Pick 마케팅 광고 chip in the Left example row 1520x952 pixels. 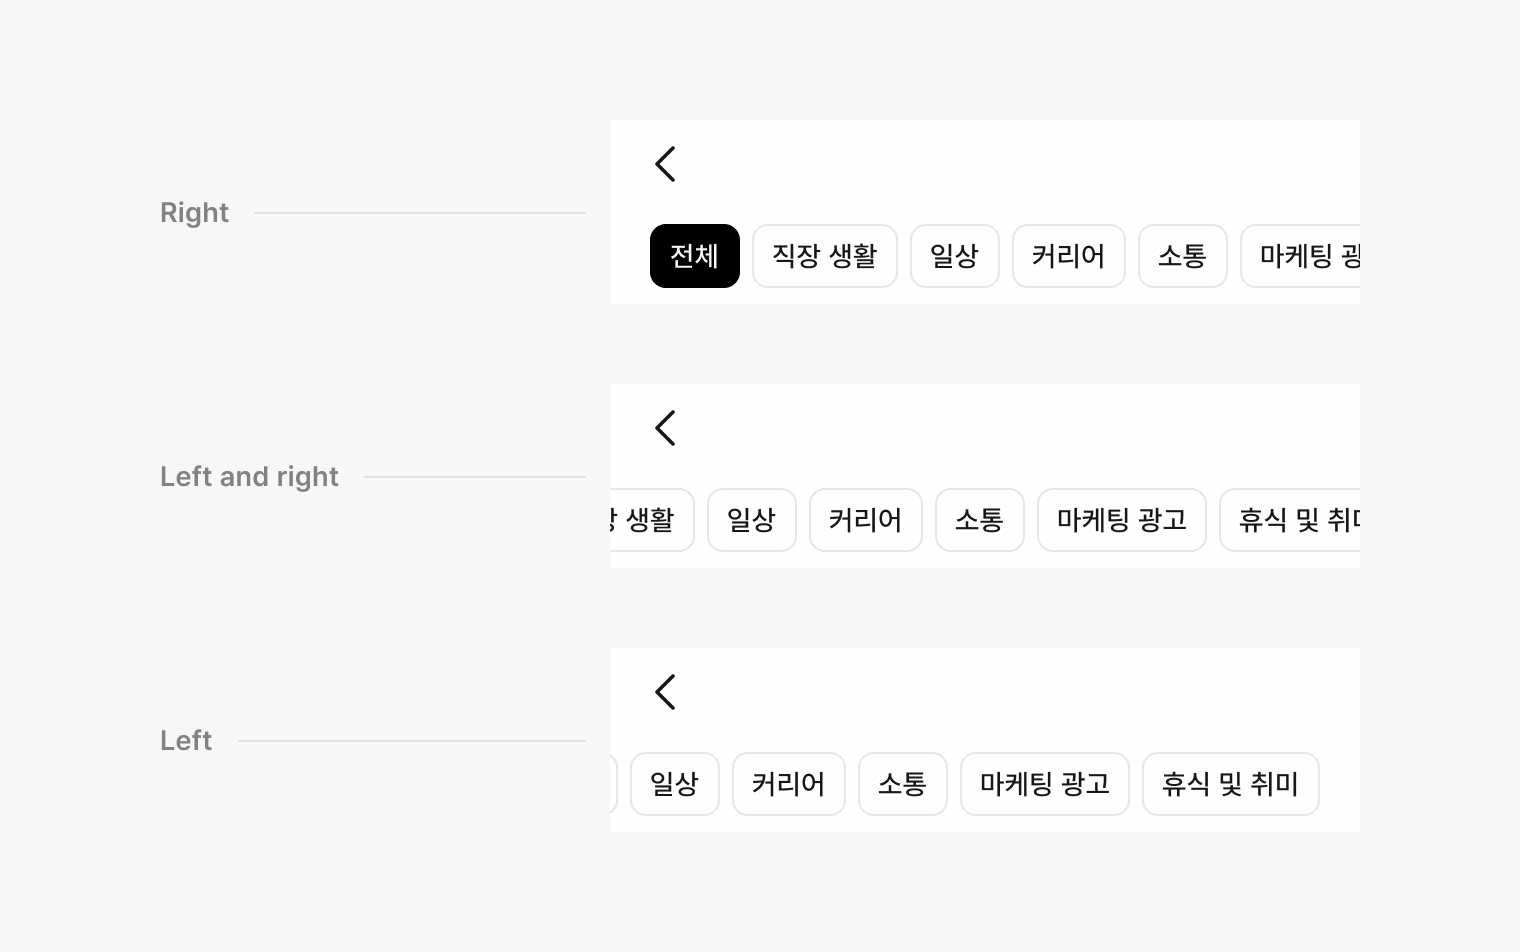[x=1044, y=784]
